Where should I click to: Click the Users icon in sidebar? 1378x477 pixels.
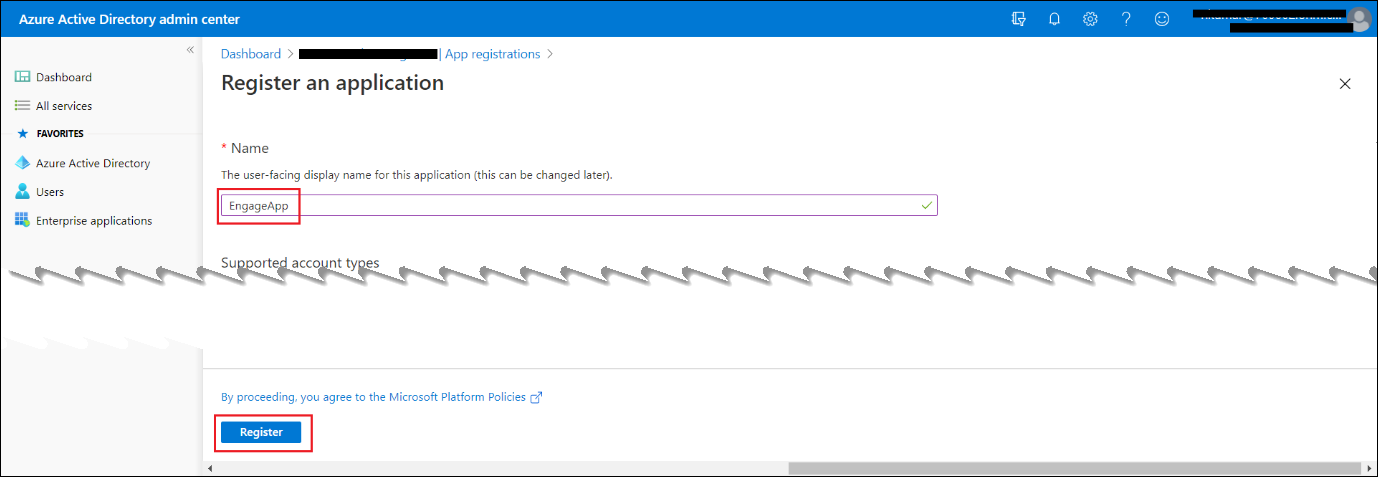[23, 192]
